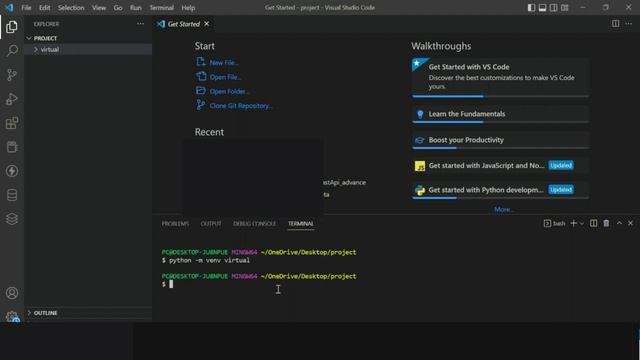Image resolution: width=640 pixels, height=360 pixels.
Task: Maximize the panel size chevron
Action: (619, 223)
